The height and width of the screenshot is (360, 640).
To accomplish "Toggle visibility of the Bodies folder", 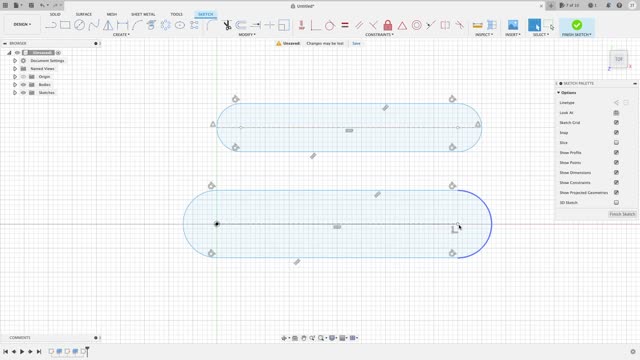I will (x=23, y=84).
